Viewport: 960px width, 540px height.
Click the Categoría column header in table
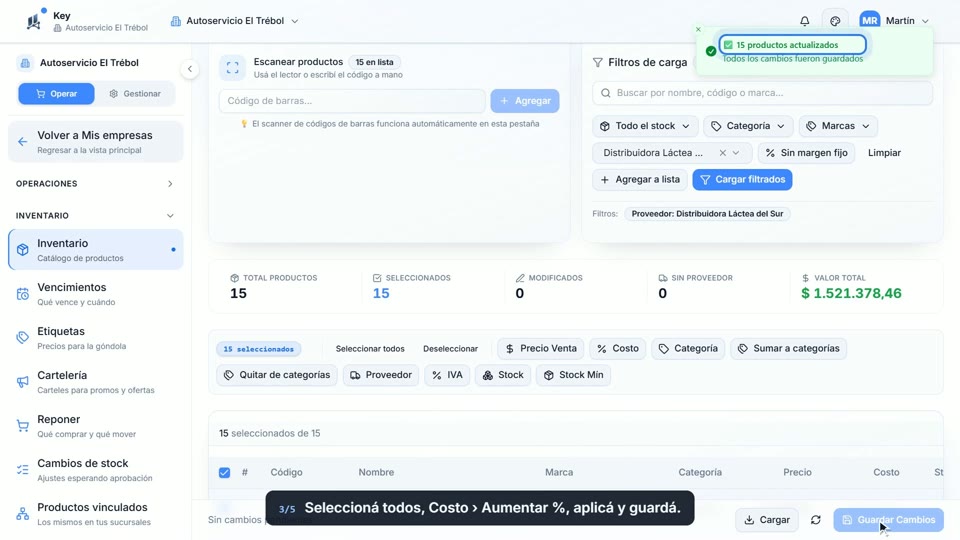(700, 473)
